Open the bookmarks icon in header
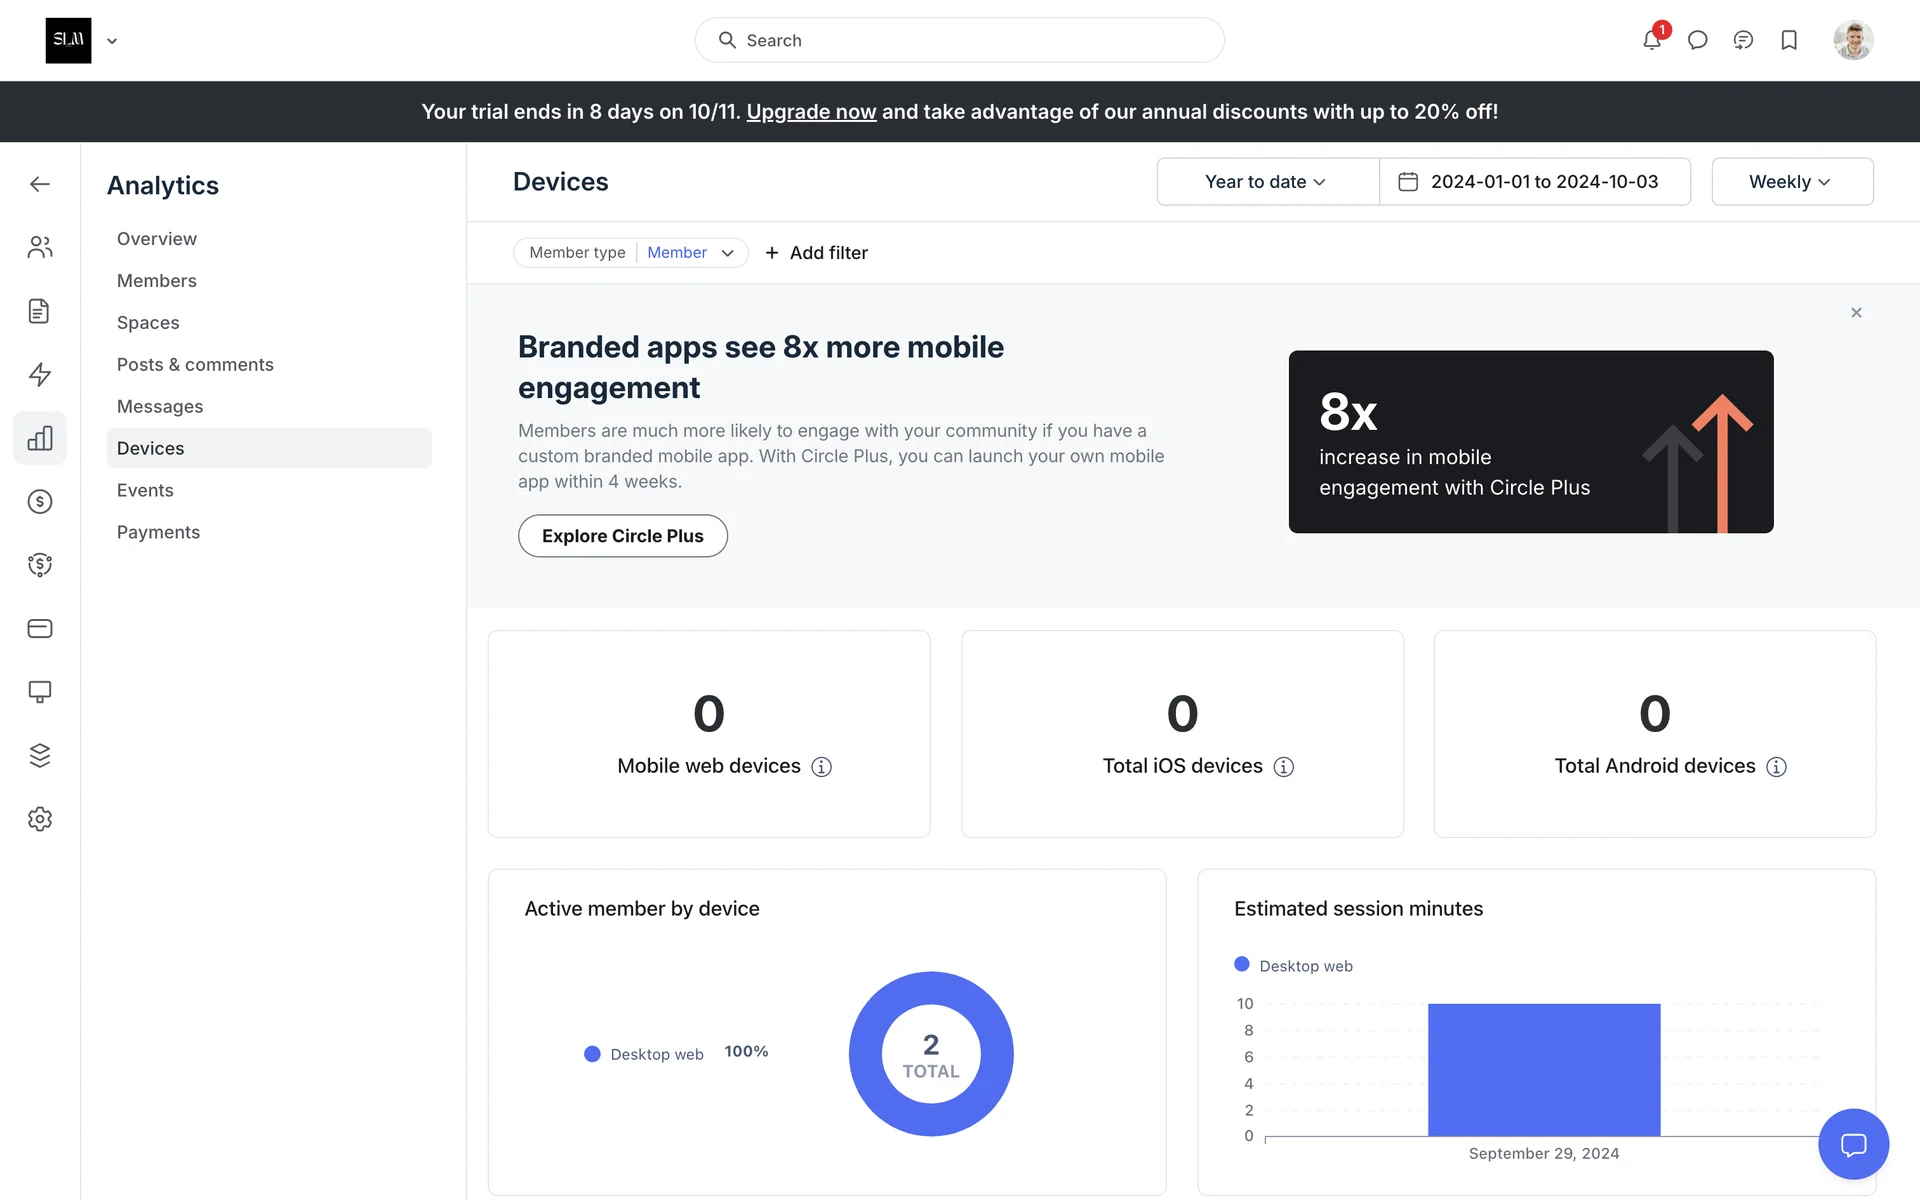The width and height of the screenshot is (1920, 1200). 1789,40
